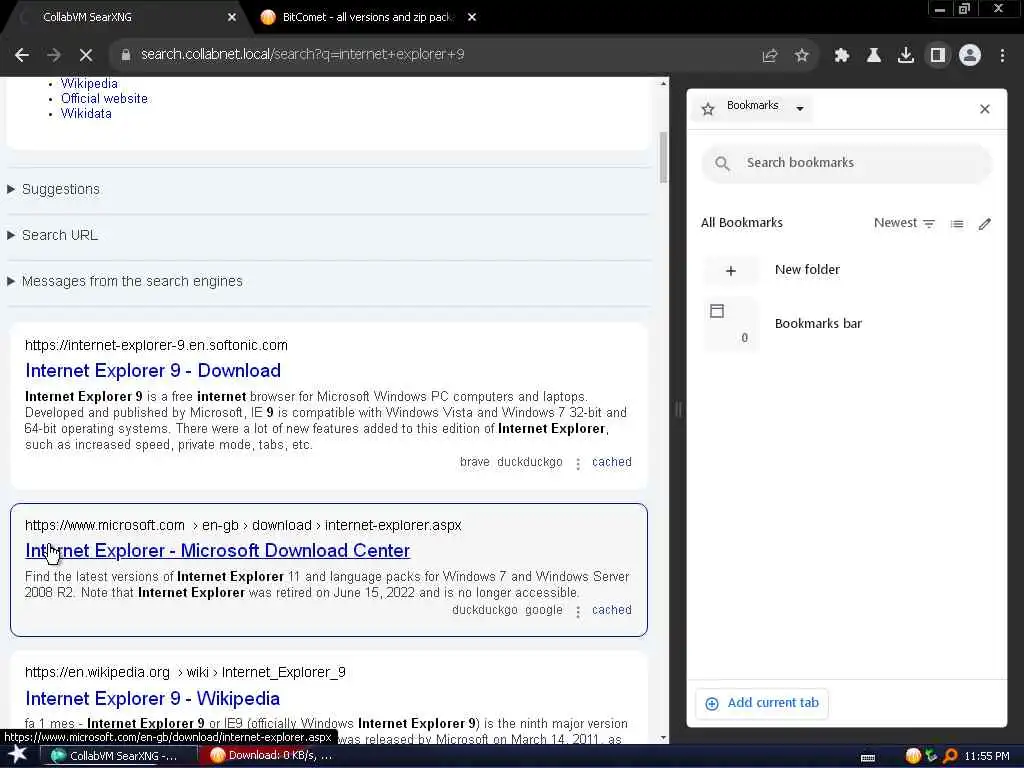Viewport: 1024px width, 768px height.
Task: Open Chrome Labs flask icon
Action: click(874, 56)
